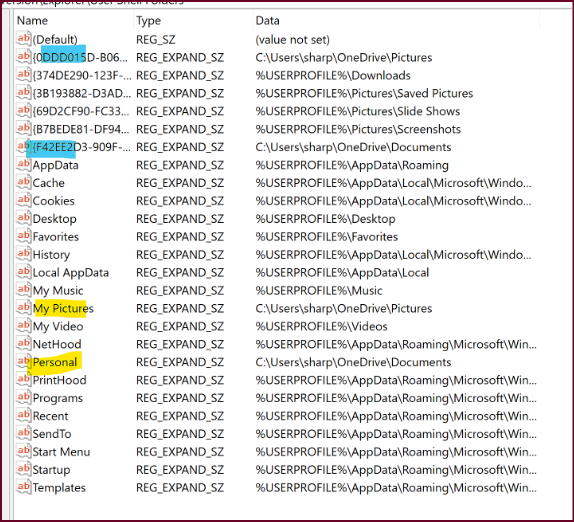Click the icon beside {B7BEDE81-DF94... value
574x522 pixels.
24,128
